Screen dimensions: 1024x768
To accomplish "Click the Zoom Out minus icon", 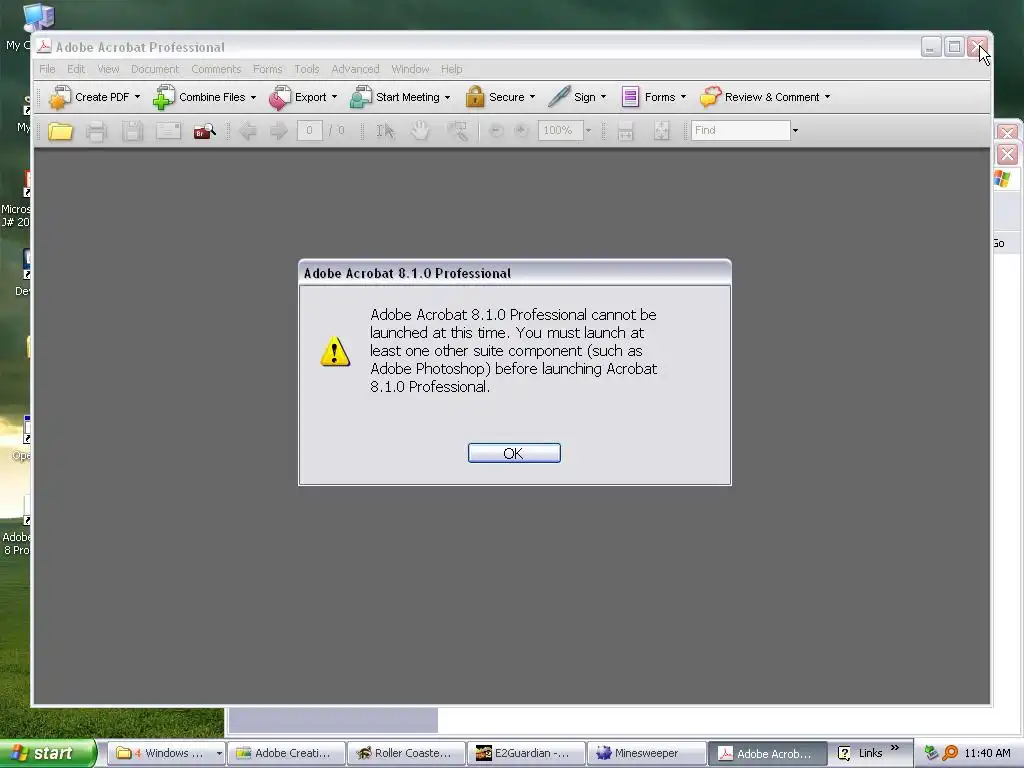I will (496, 131).
